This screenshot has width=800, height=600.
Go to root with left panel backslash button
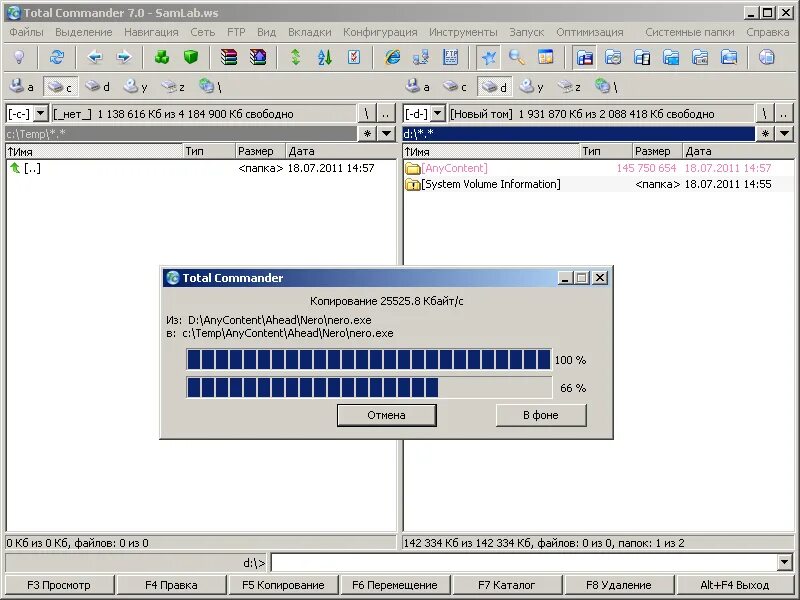(366, 113)
